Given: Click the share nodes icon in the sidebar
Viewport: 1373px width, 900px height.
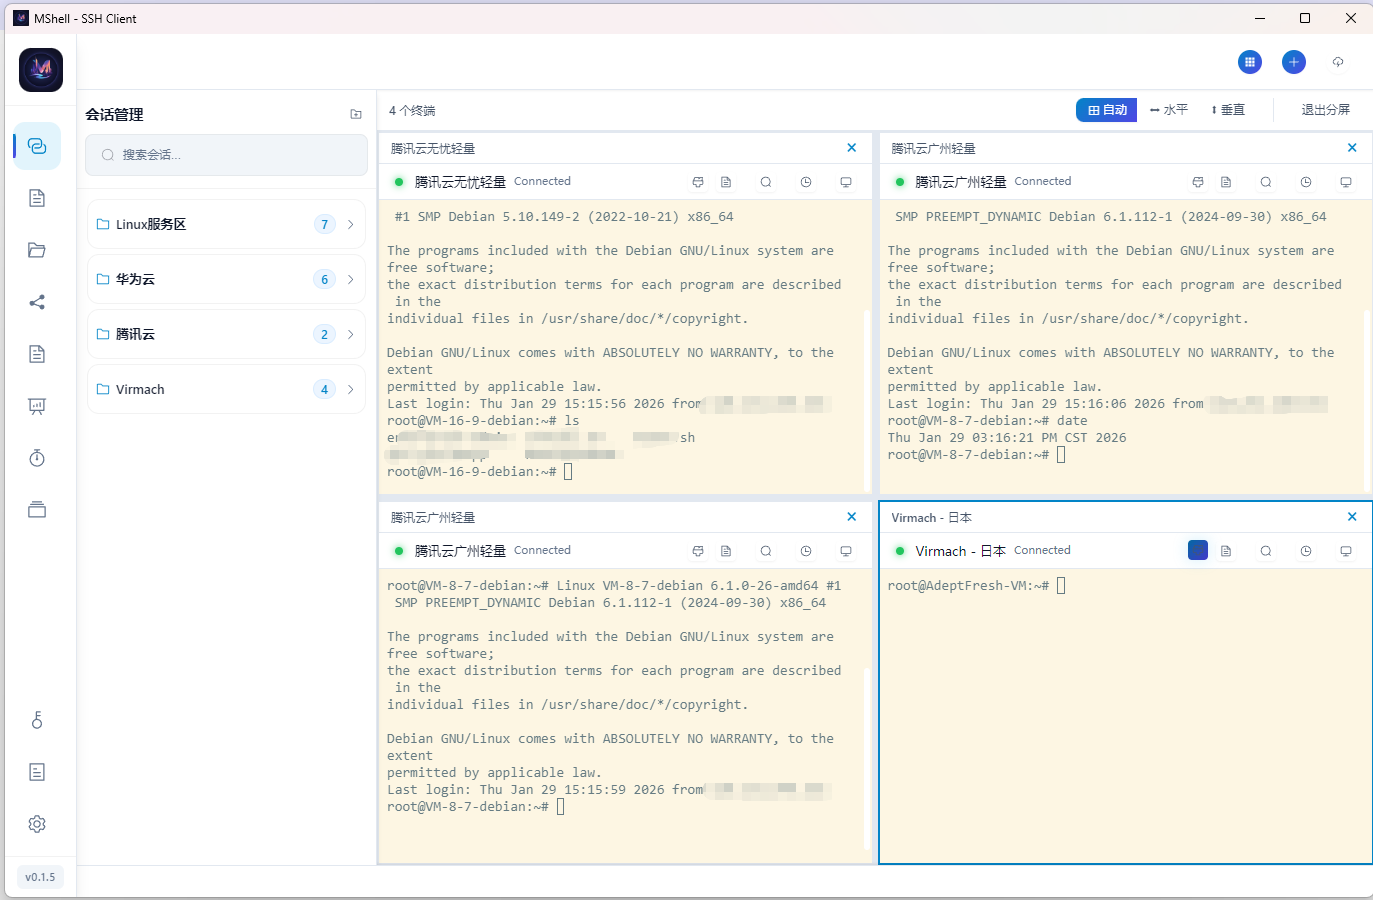Looking at the screenshot, I should click(x=37, y=302).
